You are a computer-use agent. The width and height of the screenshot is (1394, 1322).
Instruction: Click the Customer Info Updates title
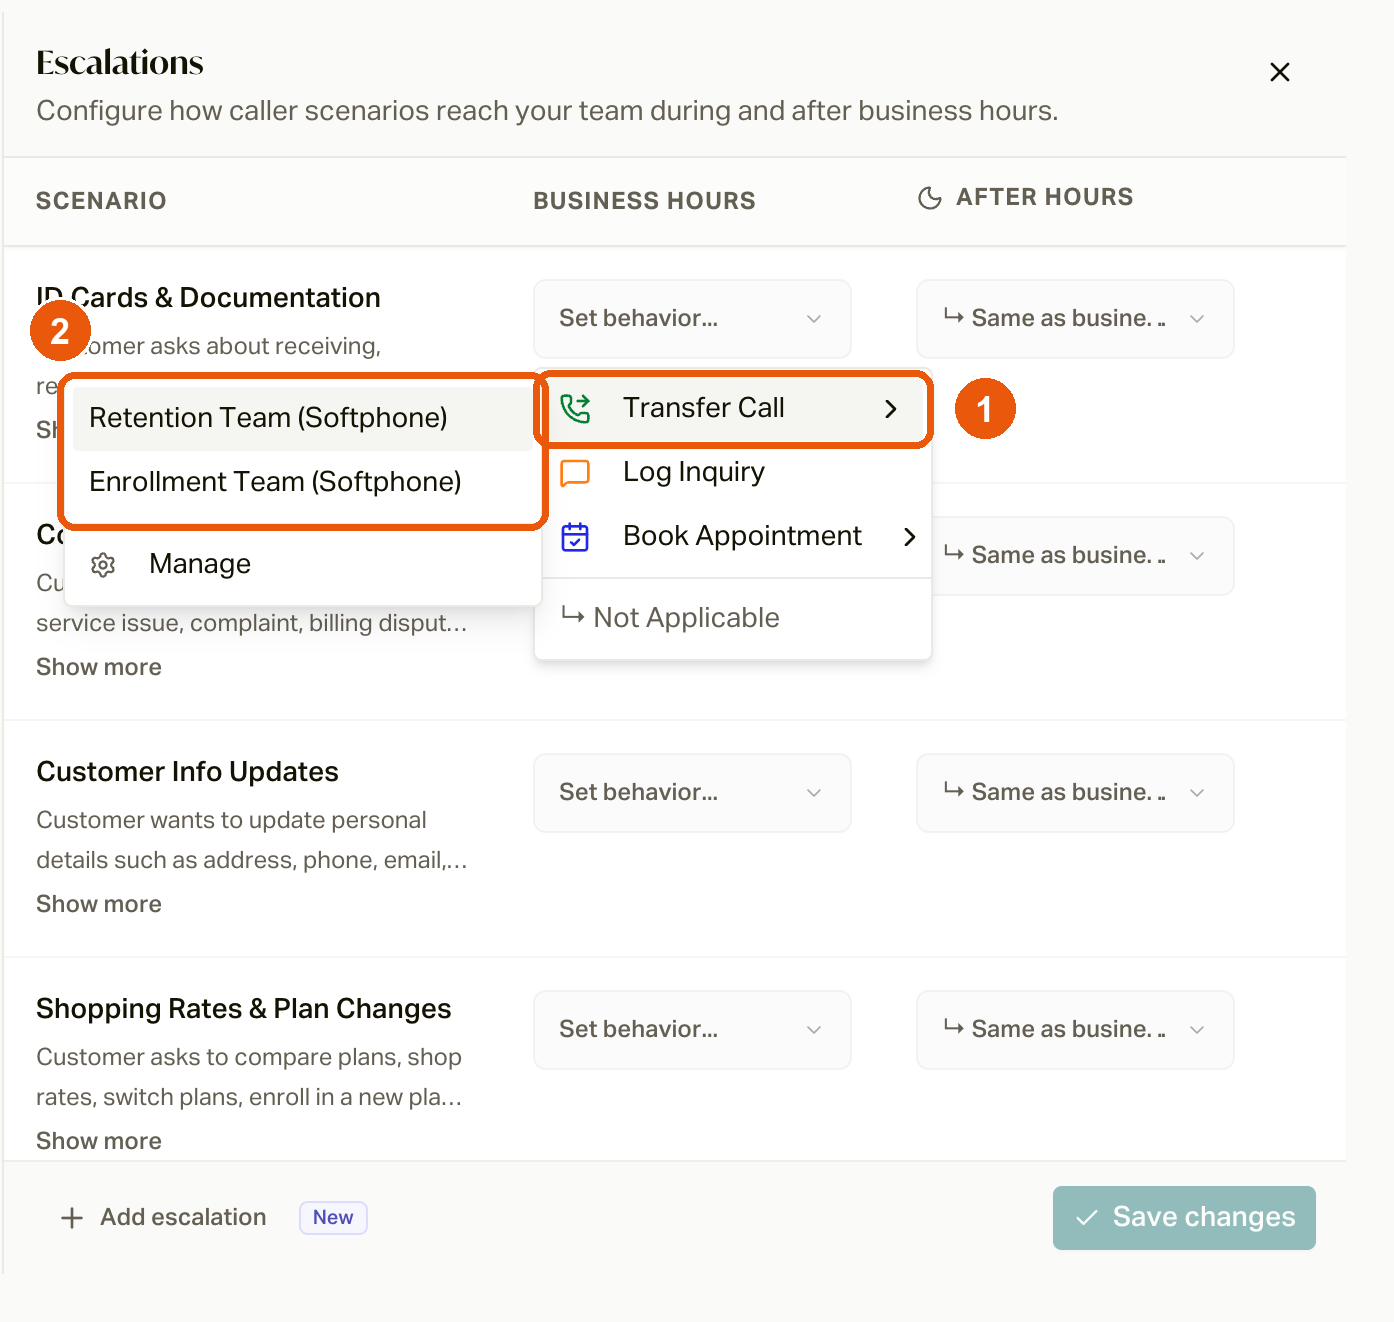(187, 772)
